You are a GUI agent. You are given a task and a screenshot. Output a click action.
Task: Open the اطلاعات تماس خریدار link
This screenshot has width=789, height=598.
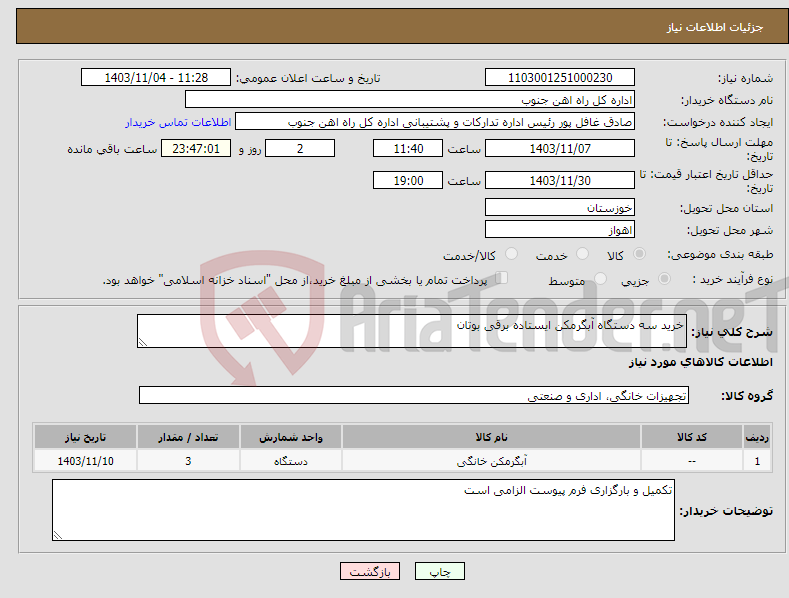178,122
